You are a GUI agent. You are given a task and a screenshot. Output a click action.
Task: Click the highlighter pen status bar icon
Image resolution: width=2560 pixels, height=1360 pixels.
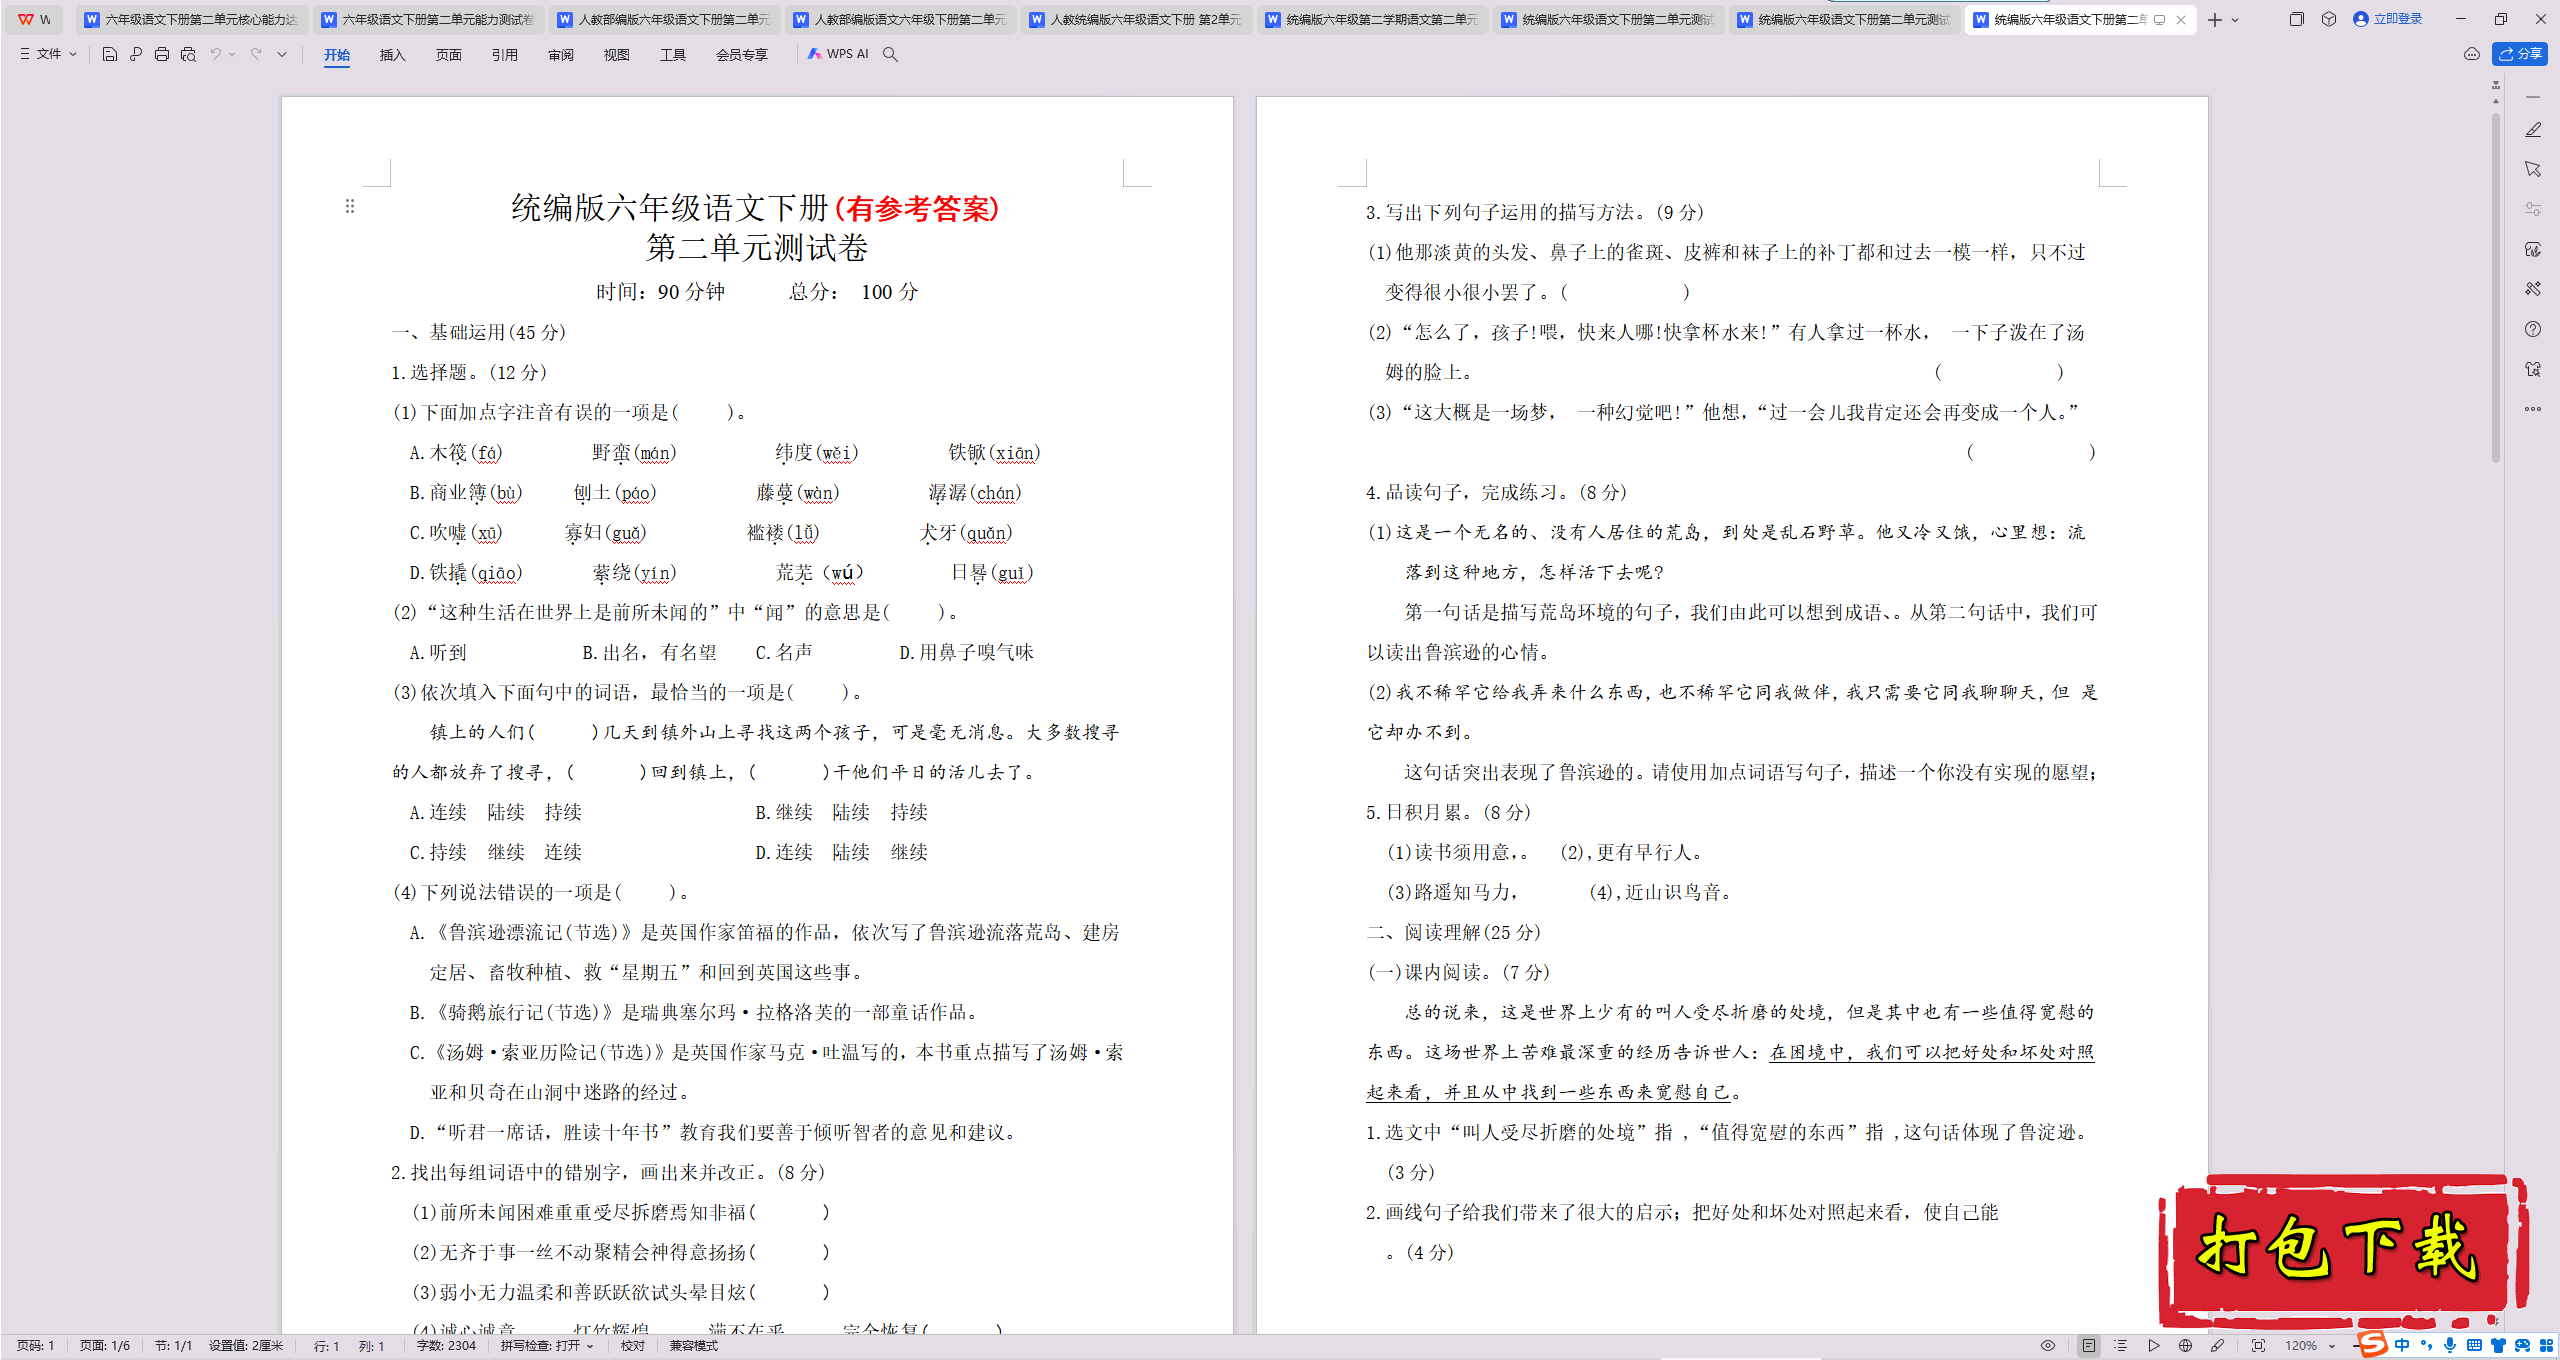[x=2218, y=1346]
